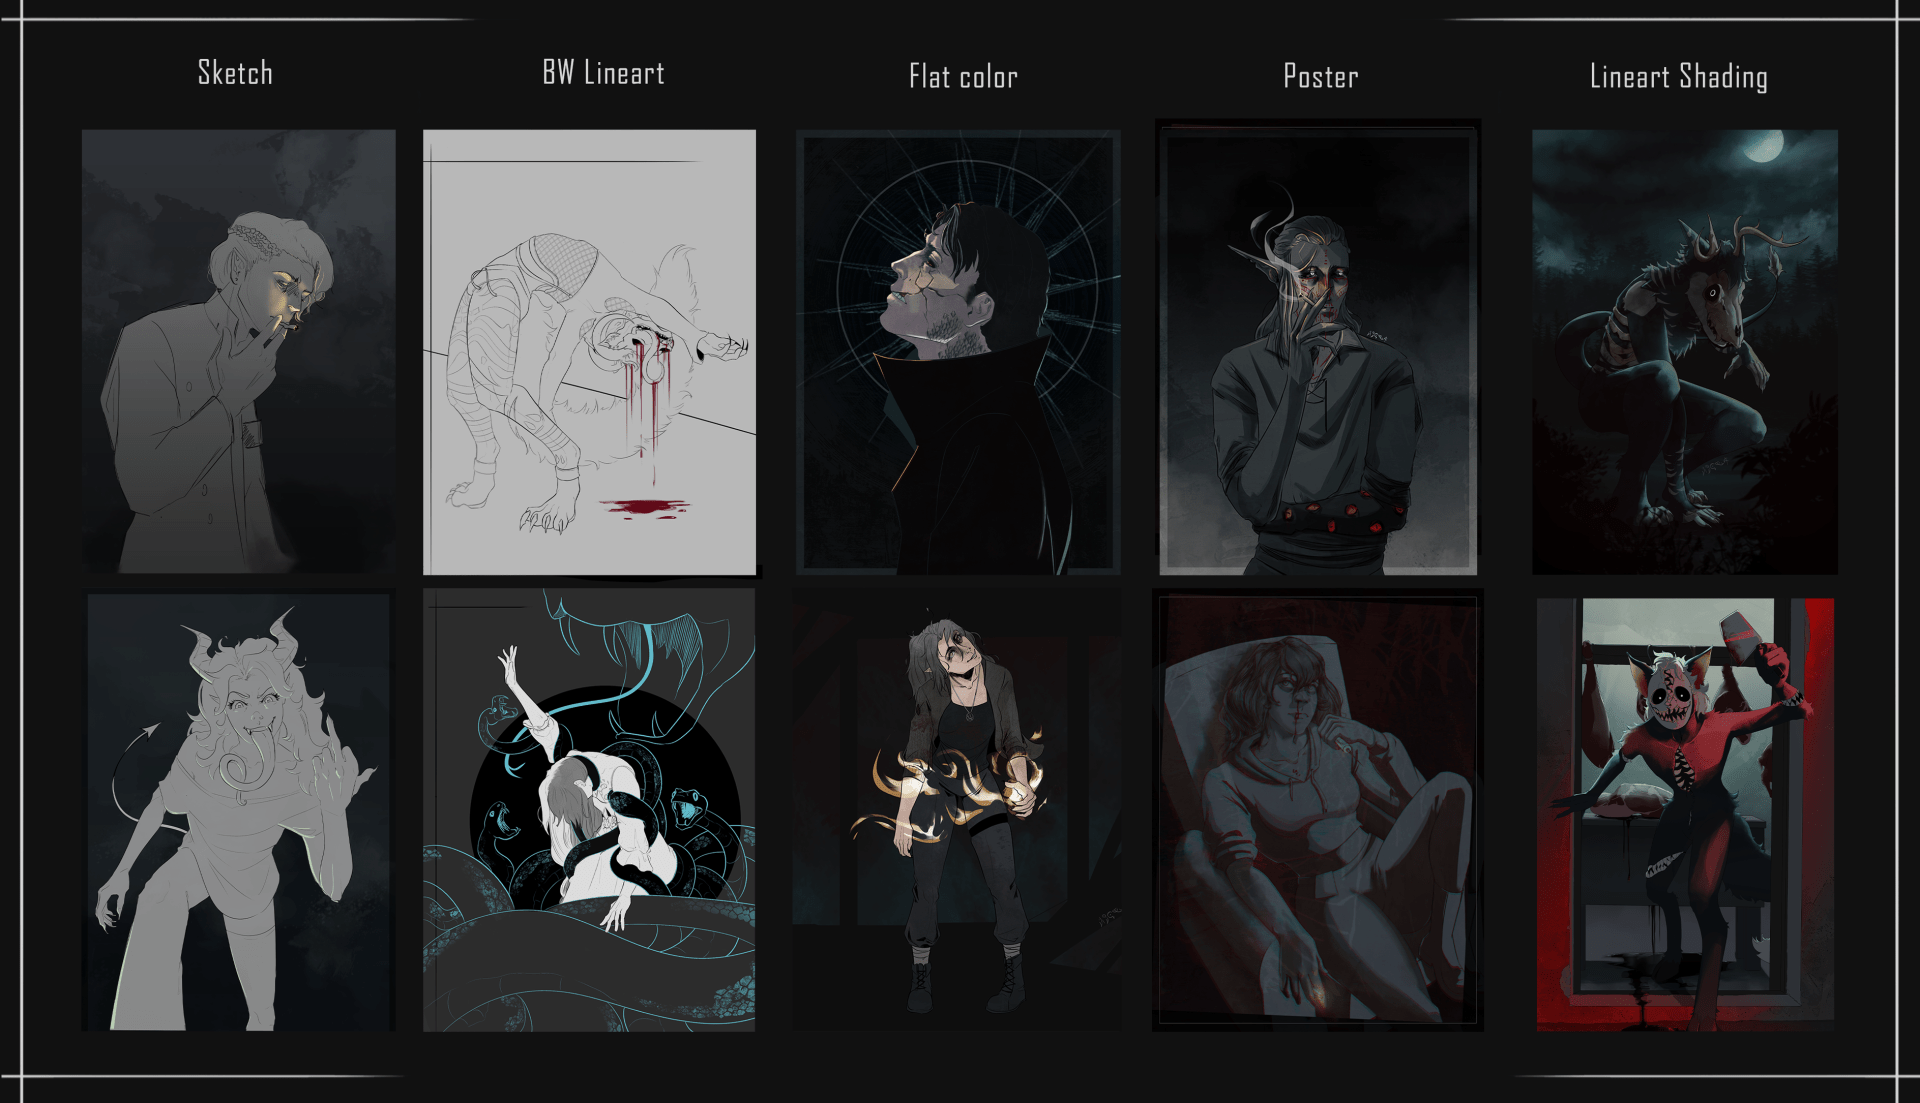Click the Lineart Shading heading
Viewport: 1920px width, 1103px height.
[x=1678, y=77]
